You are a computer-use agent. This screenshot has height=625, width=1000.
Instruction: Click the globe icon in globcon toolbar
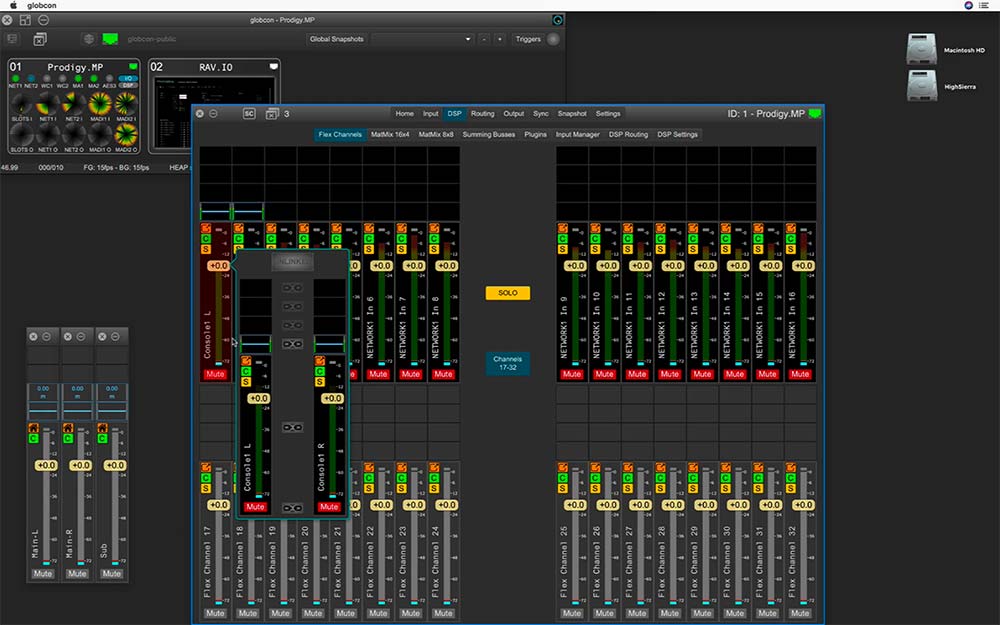(x=89, y=39)
